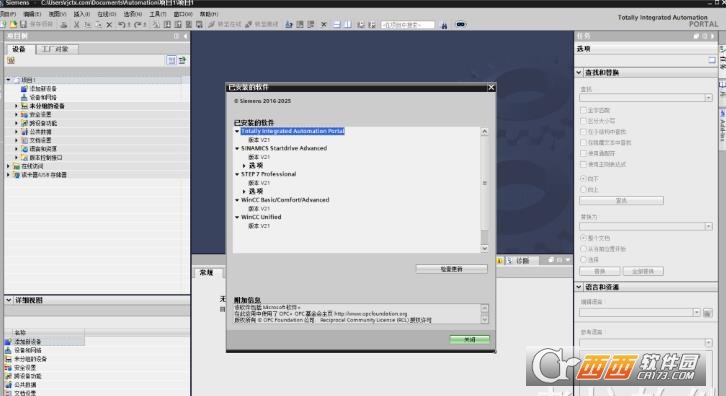Collapse the STEP 7 Professional entry
The height and width of the screenshot is (396, 726).
coord(237,175)
